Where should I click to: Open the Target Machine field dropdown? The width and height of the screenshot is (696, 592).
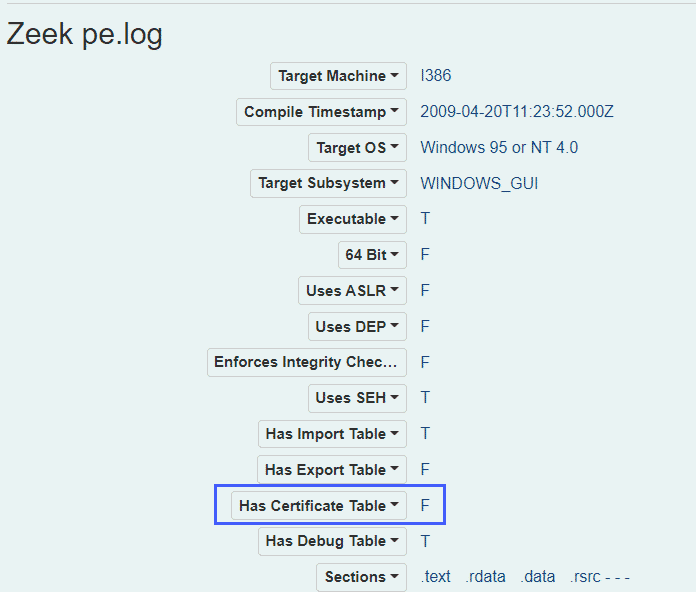(x=338, y=76)
